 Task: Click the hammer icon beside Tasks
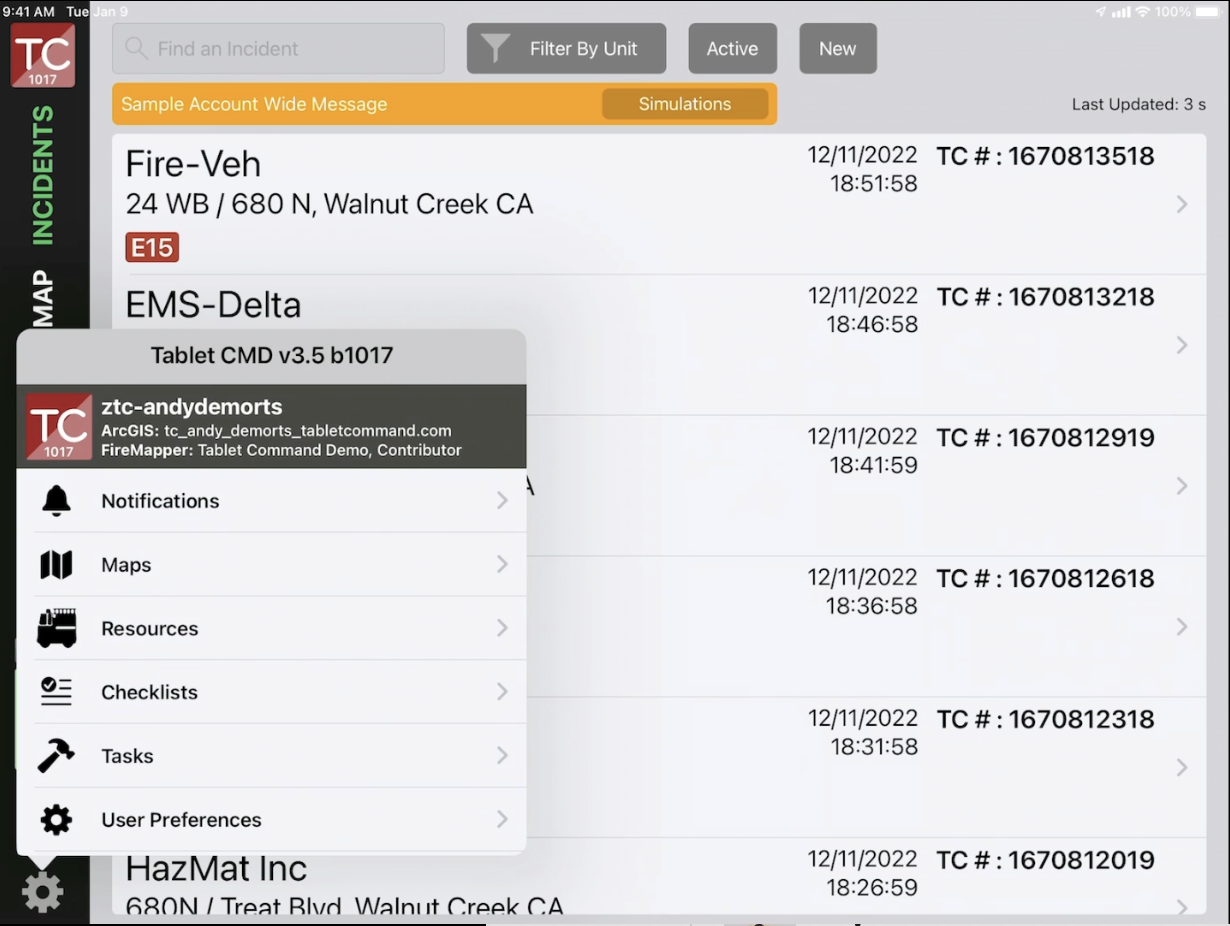coord(56,756)
